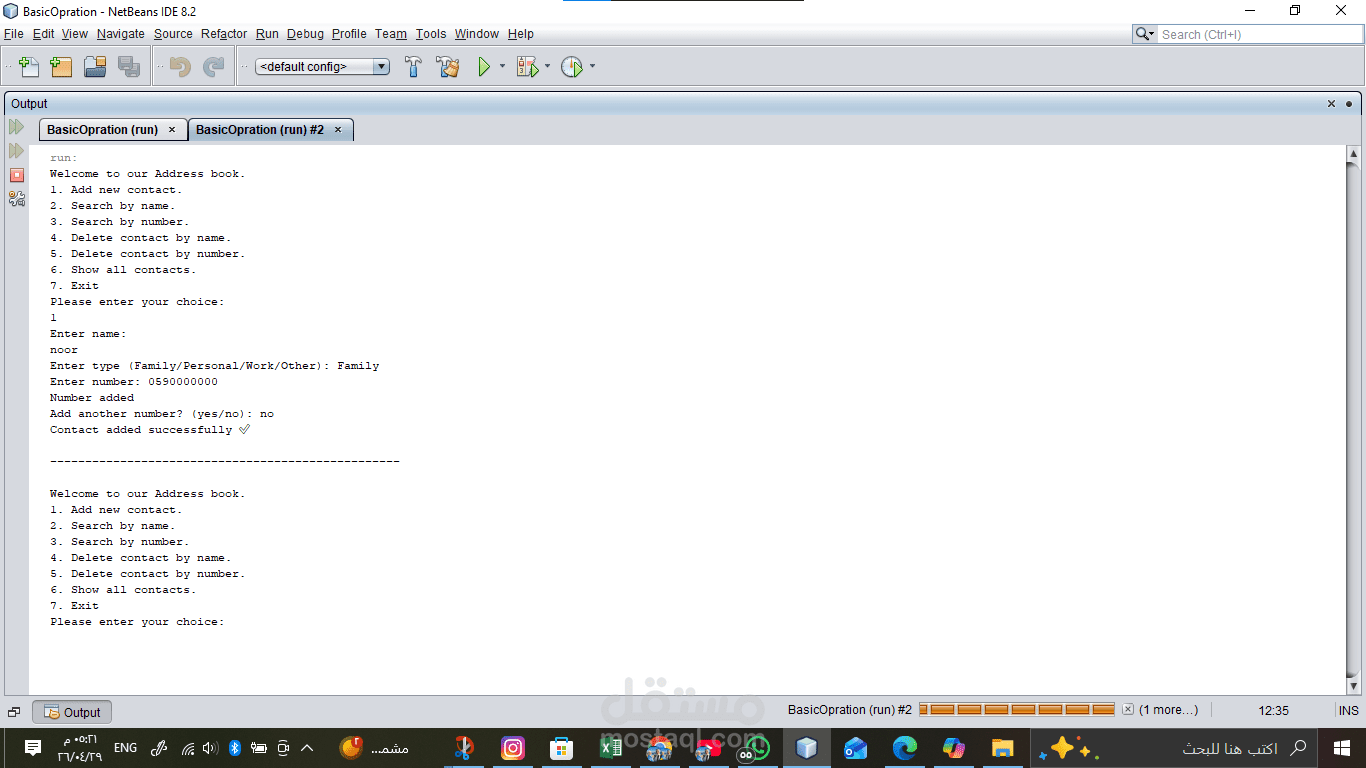The width and height of the screenshot is (1366, 768).
Task: Open the Snipping Tool from the taskbar
Action: point(464,748)
